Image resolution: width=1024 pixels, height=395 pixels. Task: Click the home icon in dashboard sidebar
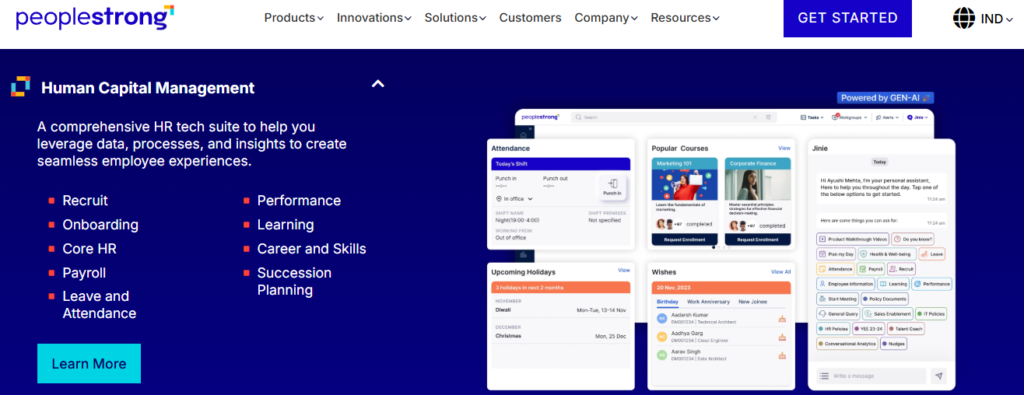523,134
